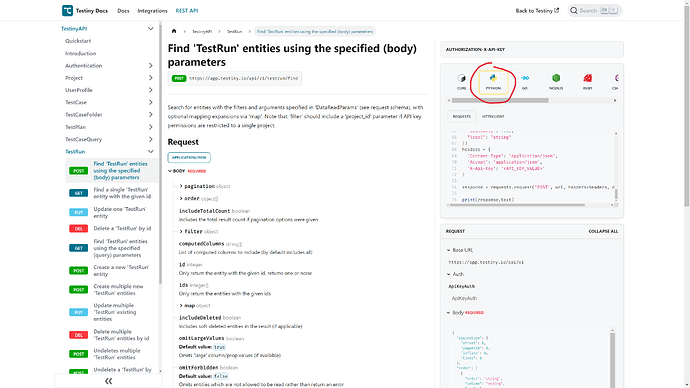
Task: Click the Authorization X-API-KEY header
Action: click(x=532, y=50)
